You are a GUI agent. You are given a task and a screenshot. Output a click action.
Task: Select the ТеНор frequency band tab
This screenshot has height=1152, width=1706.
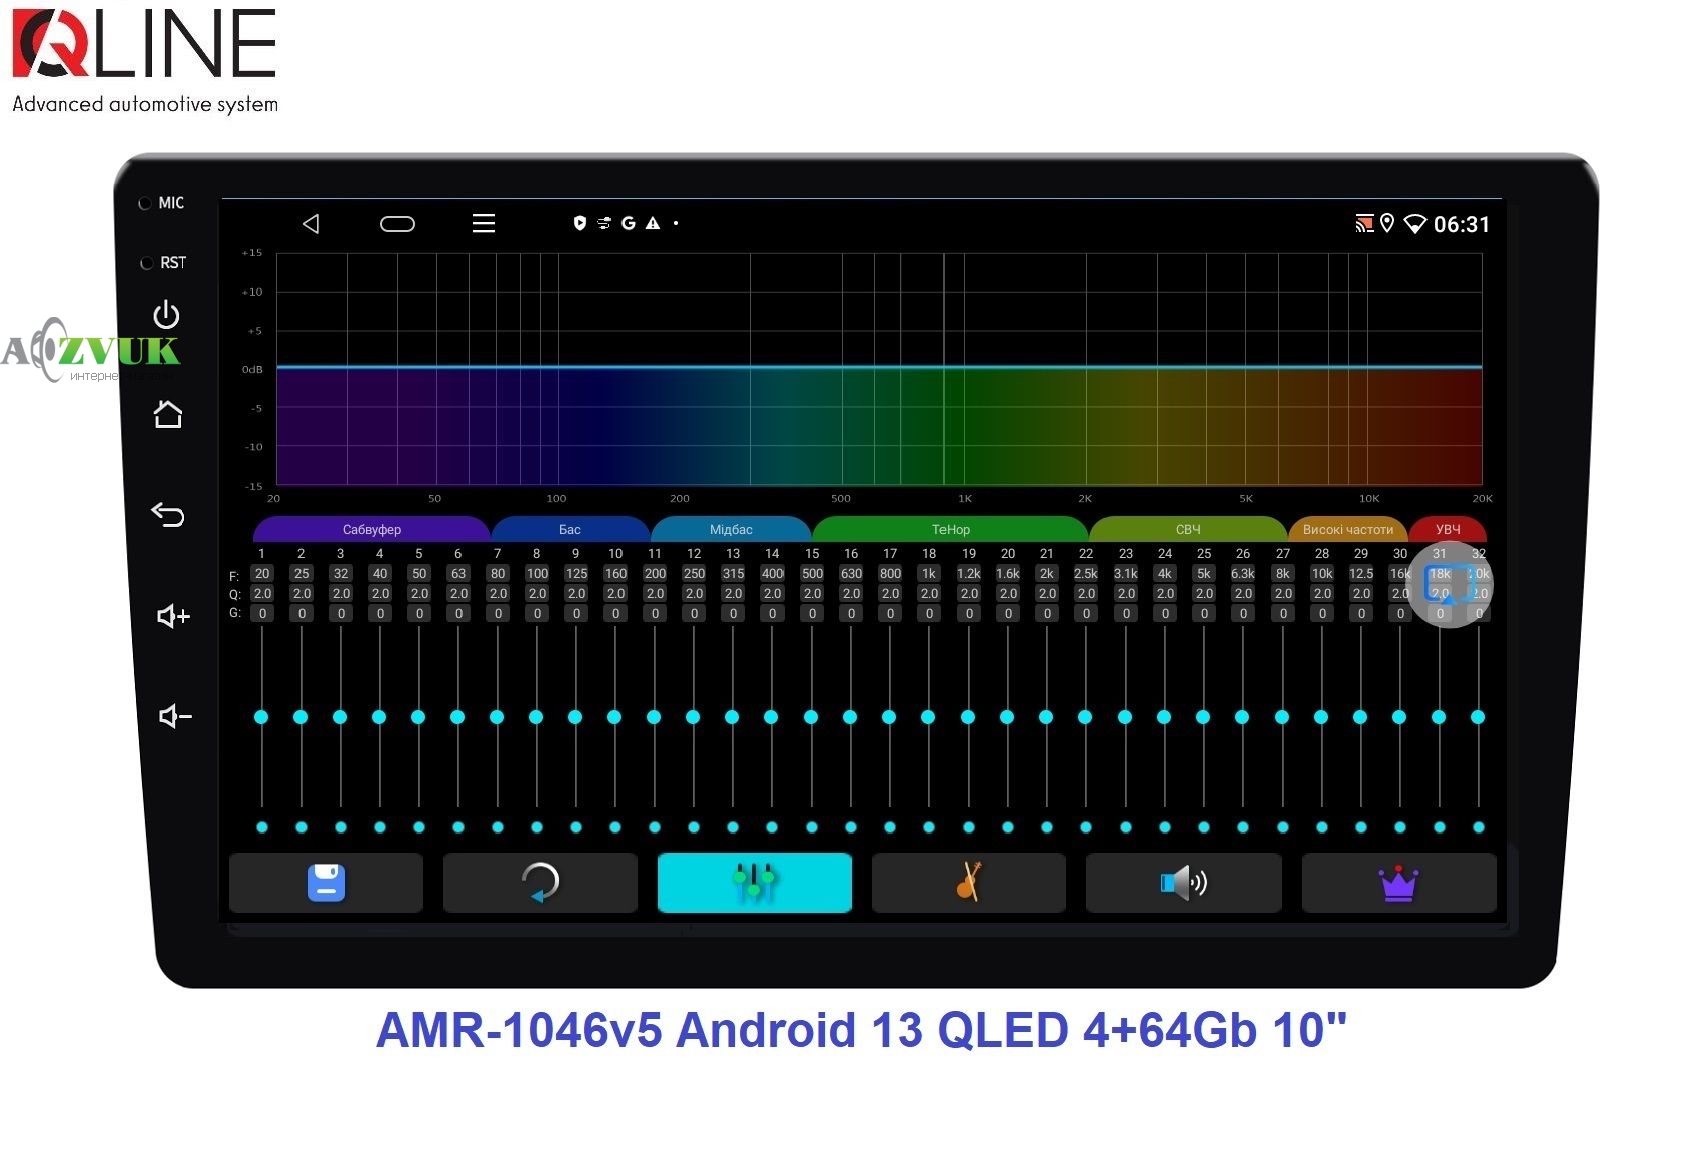point(953,529)
